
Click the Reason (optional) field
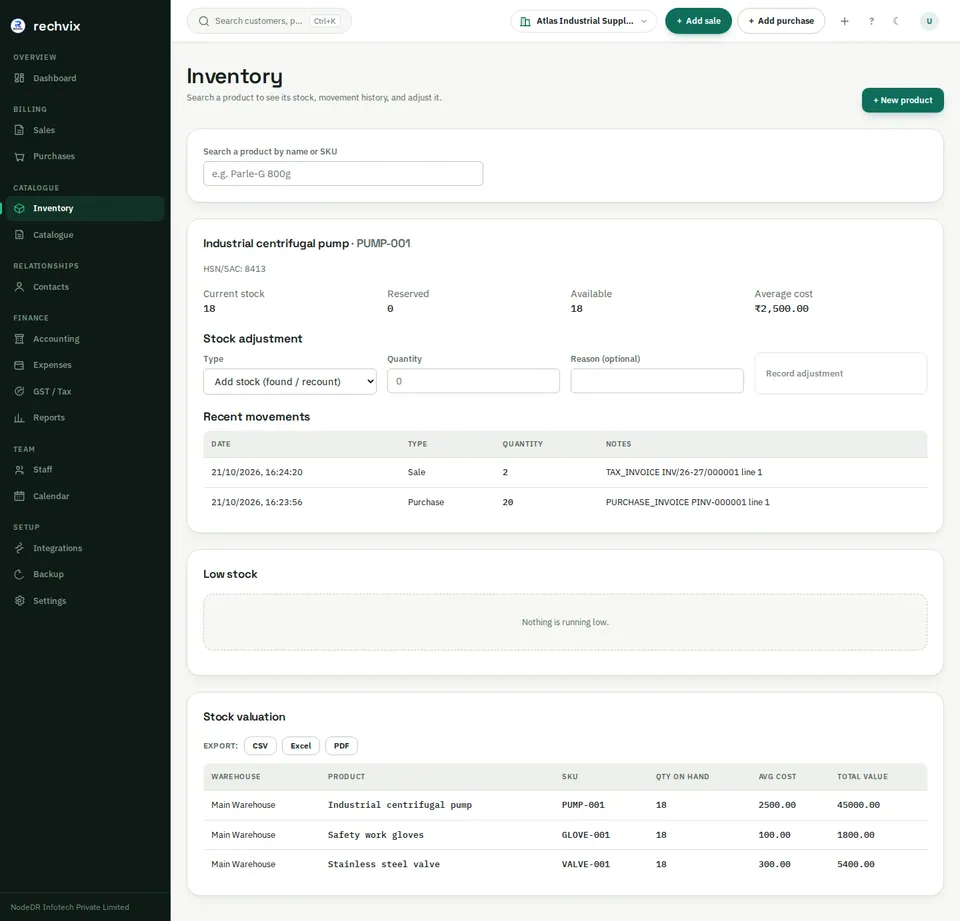(657, 381)
